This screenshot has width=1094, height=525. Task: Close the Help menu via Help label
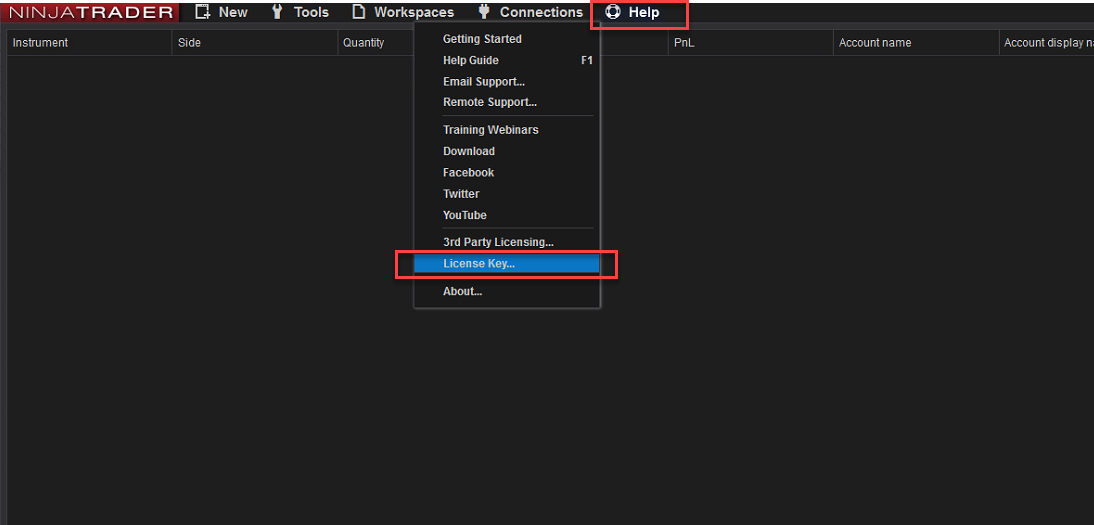[644, 12]
